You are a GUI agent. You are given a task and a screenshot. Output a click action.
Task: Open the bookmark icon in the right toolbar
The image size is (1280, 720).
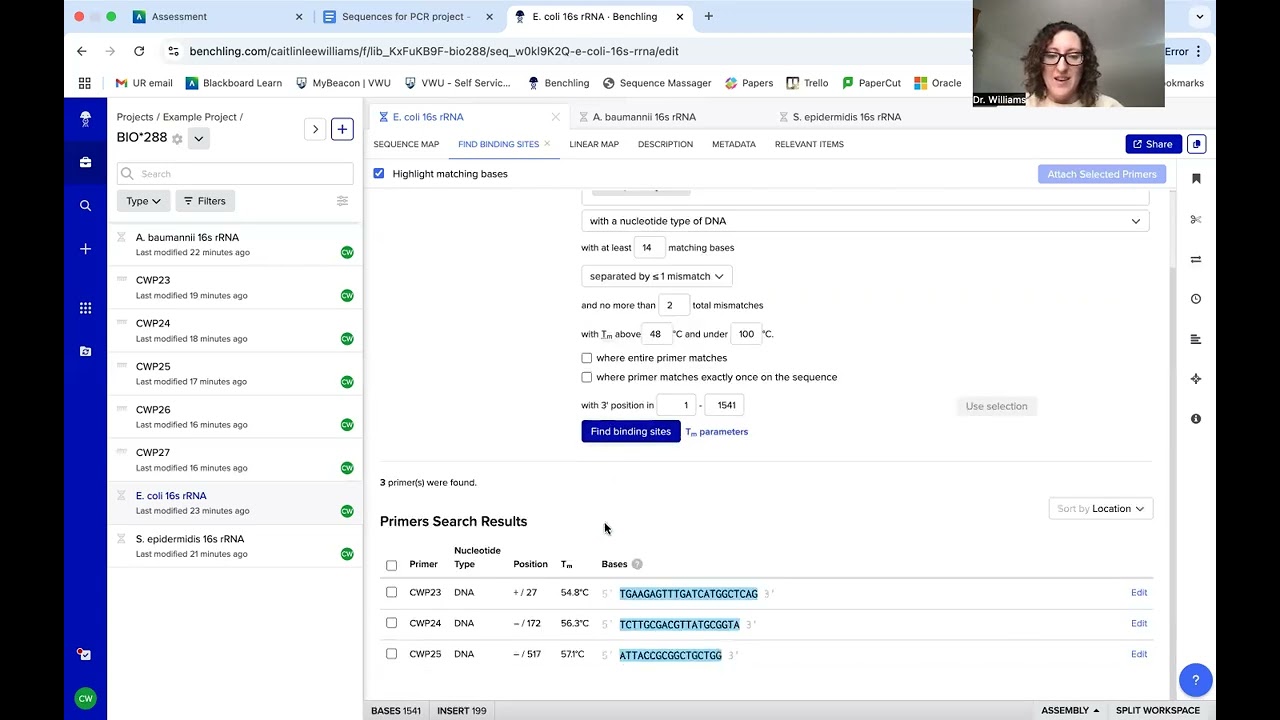1196,179
